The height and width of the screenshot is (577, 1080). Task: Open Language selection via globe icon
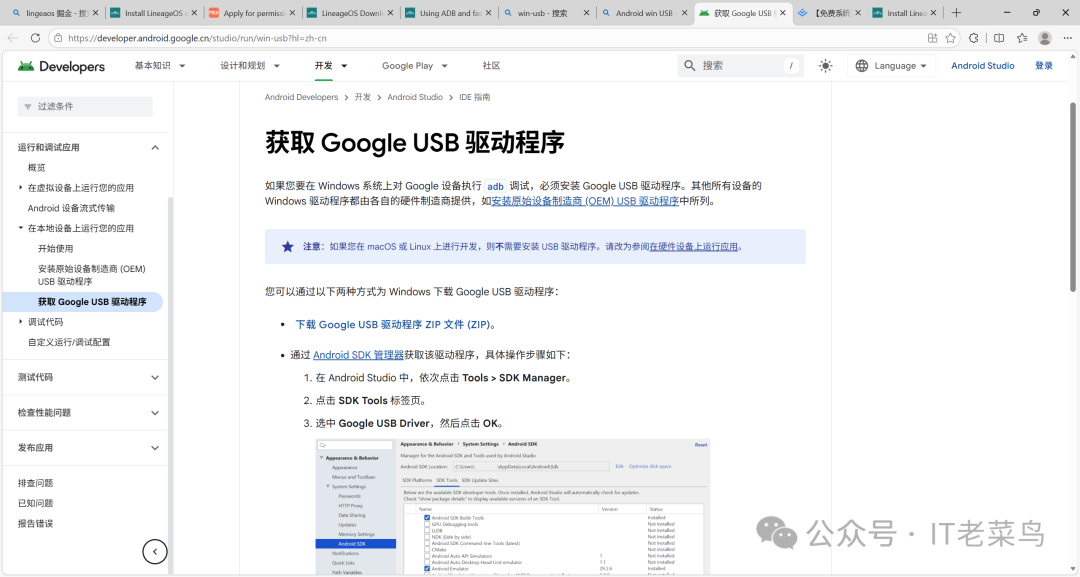(861, 65)
